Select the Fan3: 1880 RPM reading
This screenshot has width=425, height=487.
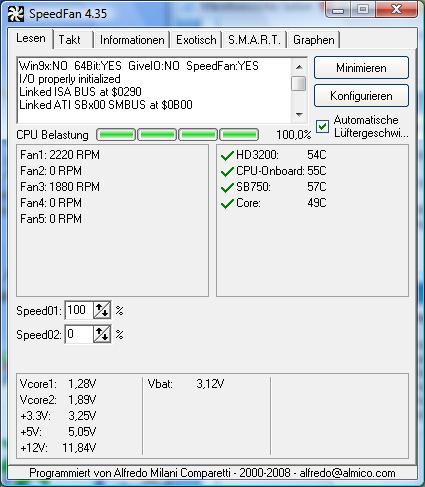pos(60,187)
